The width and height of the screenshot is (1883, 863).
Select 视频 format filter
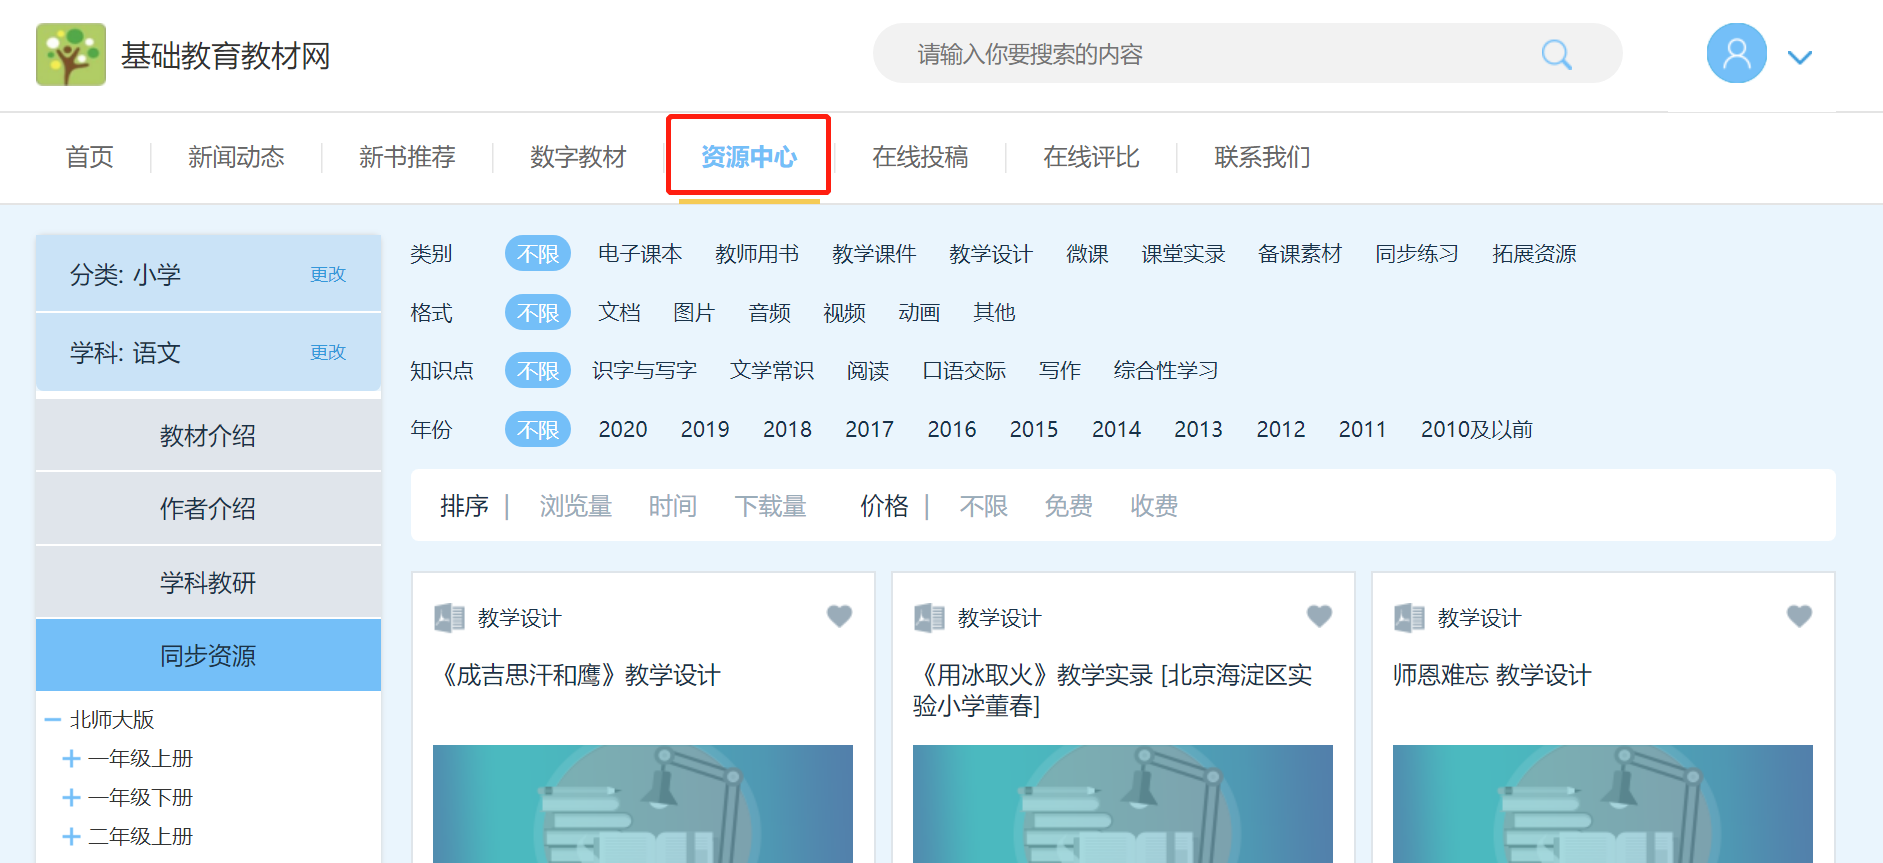pyautogui.click(x=844, y=313)
